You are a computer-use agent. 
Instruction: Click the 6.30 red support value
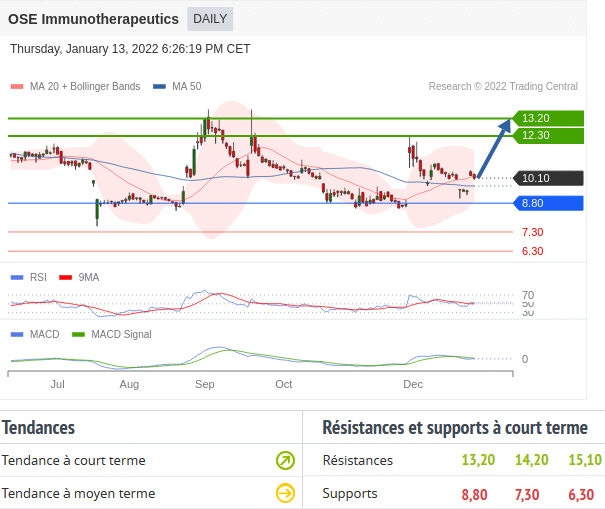click(532, 251)
